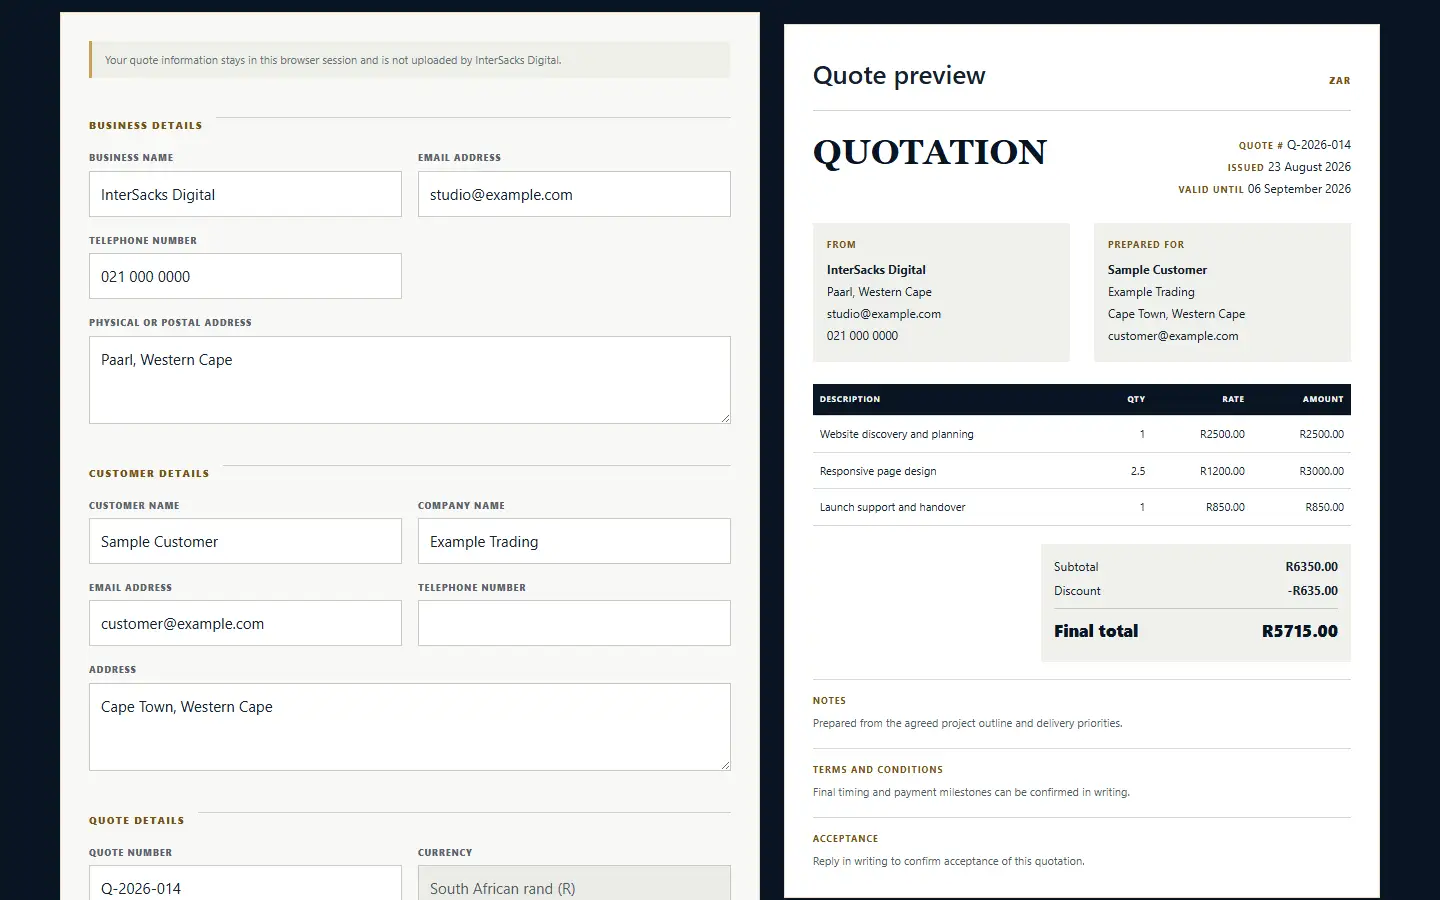Select Website discovery and planning row
1440x900 pixels.
[1082, 434]
